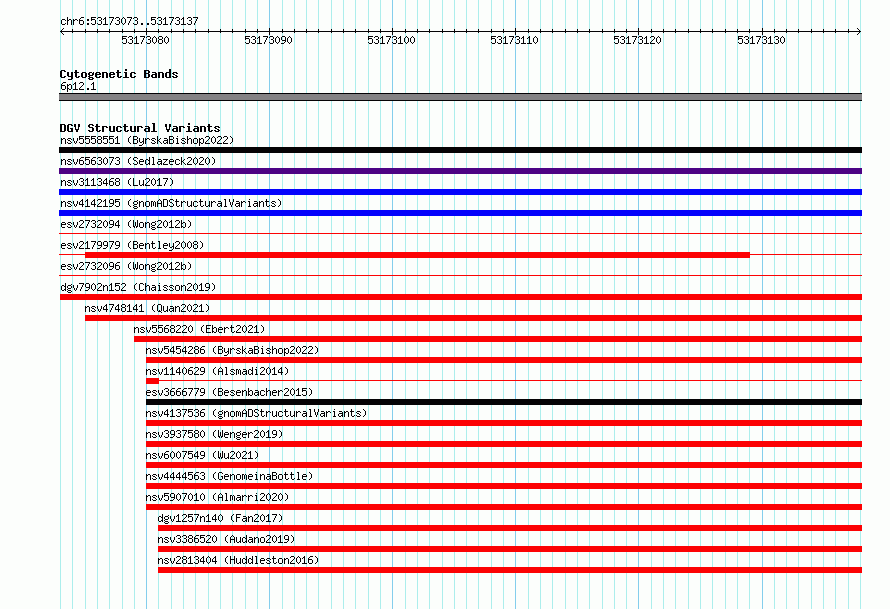Click the blue nsv3113468 variant bar
Screen dimensions: 890x609
click(x=460, y=192)
